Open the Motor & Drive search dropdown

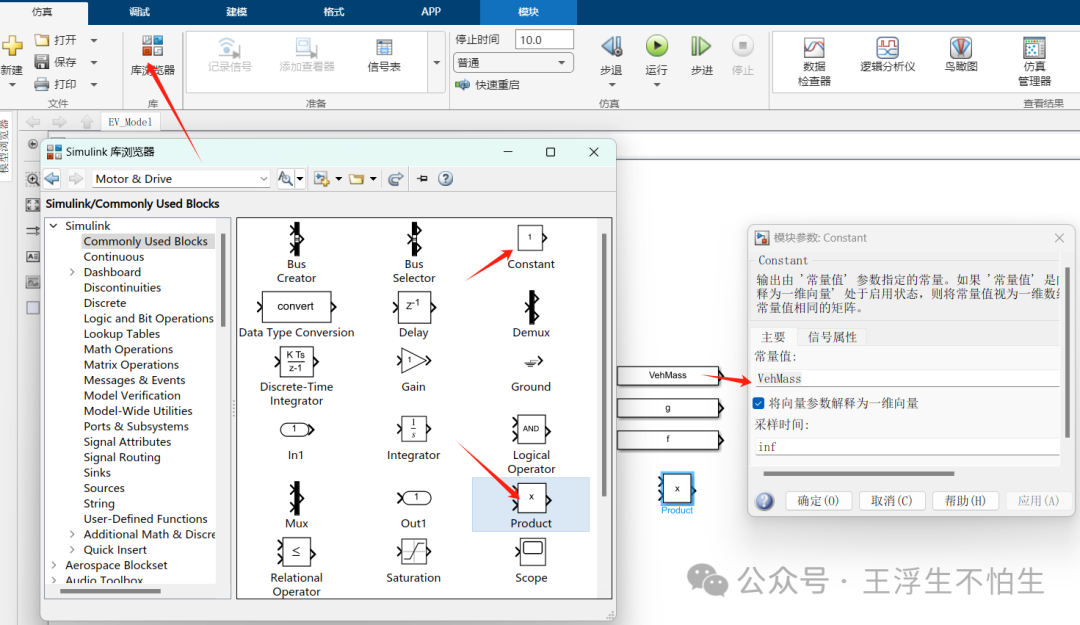pos(264,179)
